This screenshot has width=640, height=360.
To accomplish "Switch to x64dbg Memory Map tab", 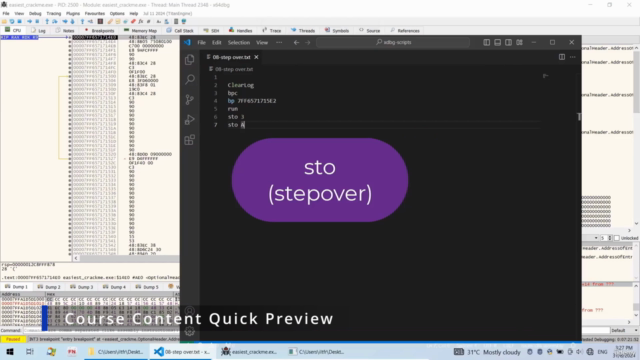I will tap(140, 31).
